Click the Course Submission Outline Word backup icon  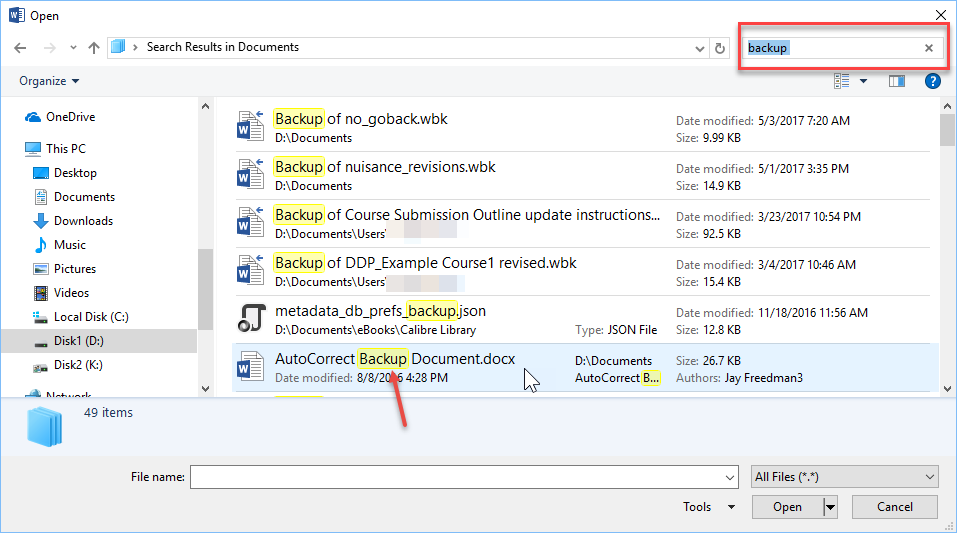coord(251,222)
